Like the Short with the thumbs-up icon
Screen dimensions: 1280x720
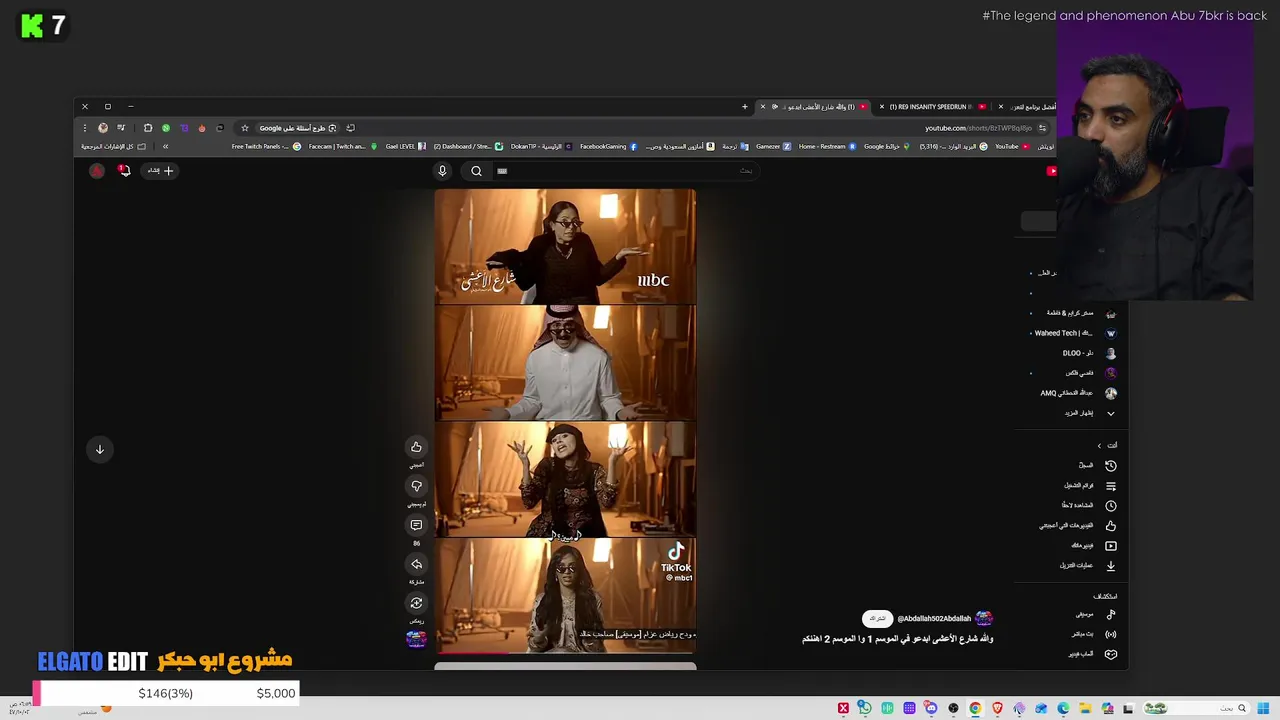(x=416, y=447)
